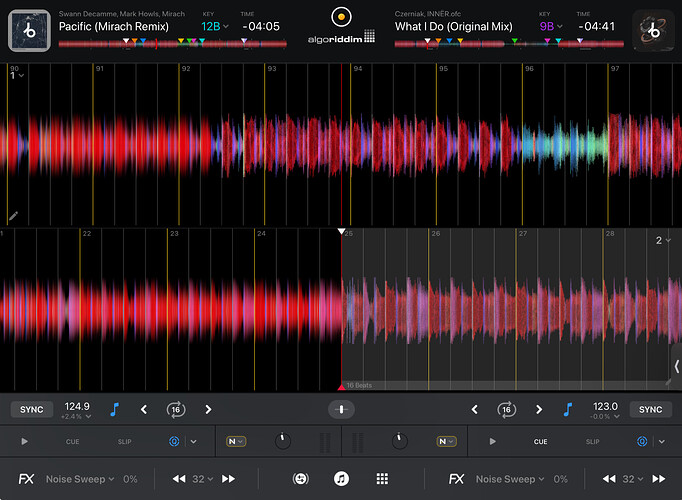Viewport: 682px width, 500px height.
Task: Click deck 2 filter knob
Action: (x=399, y=441)
